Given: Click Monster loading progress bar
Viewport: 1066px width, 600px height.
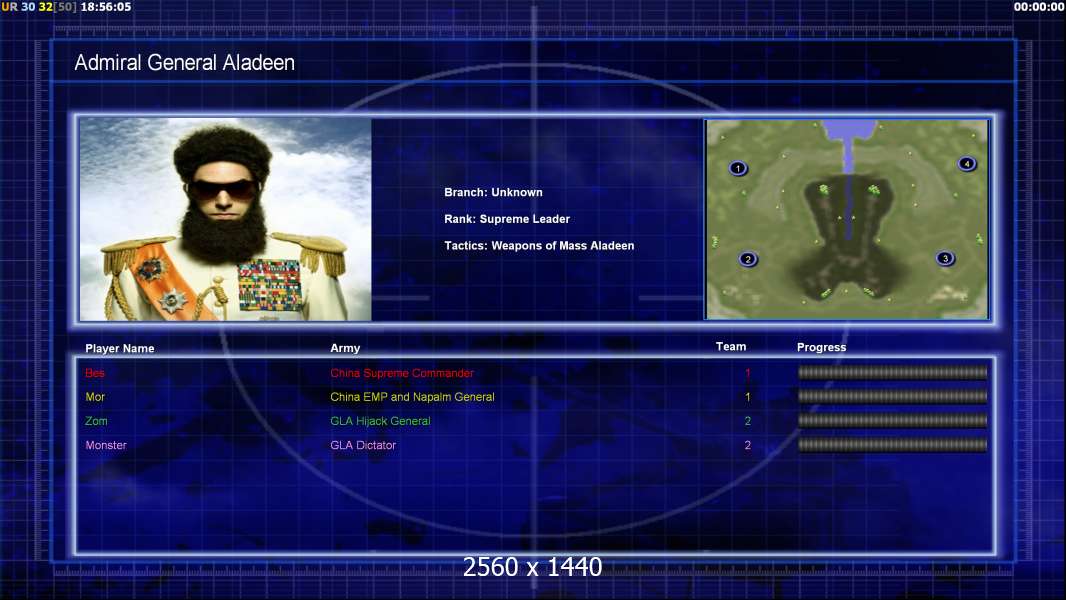Looking at the screenshot, I should (x=892, y=445).
